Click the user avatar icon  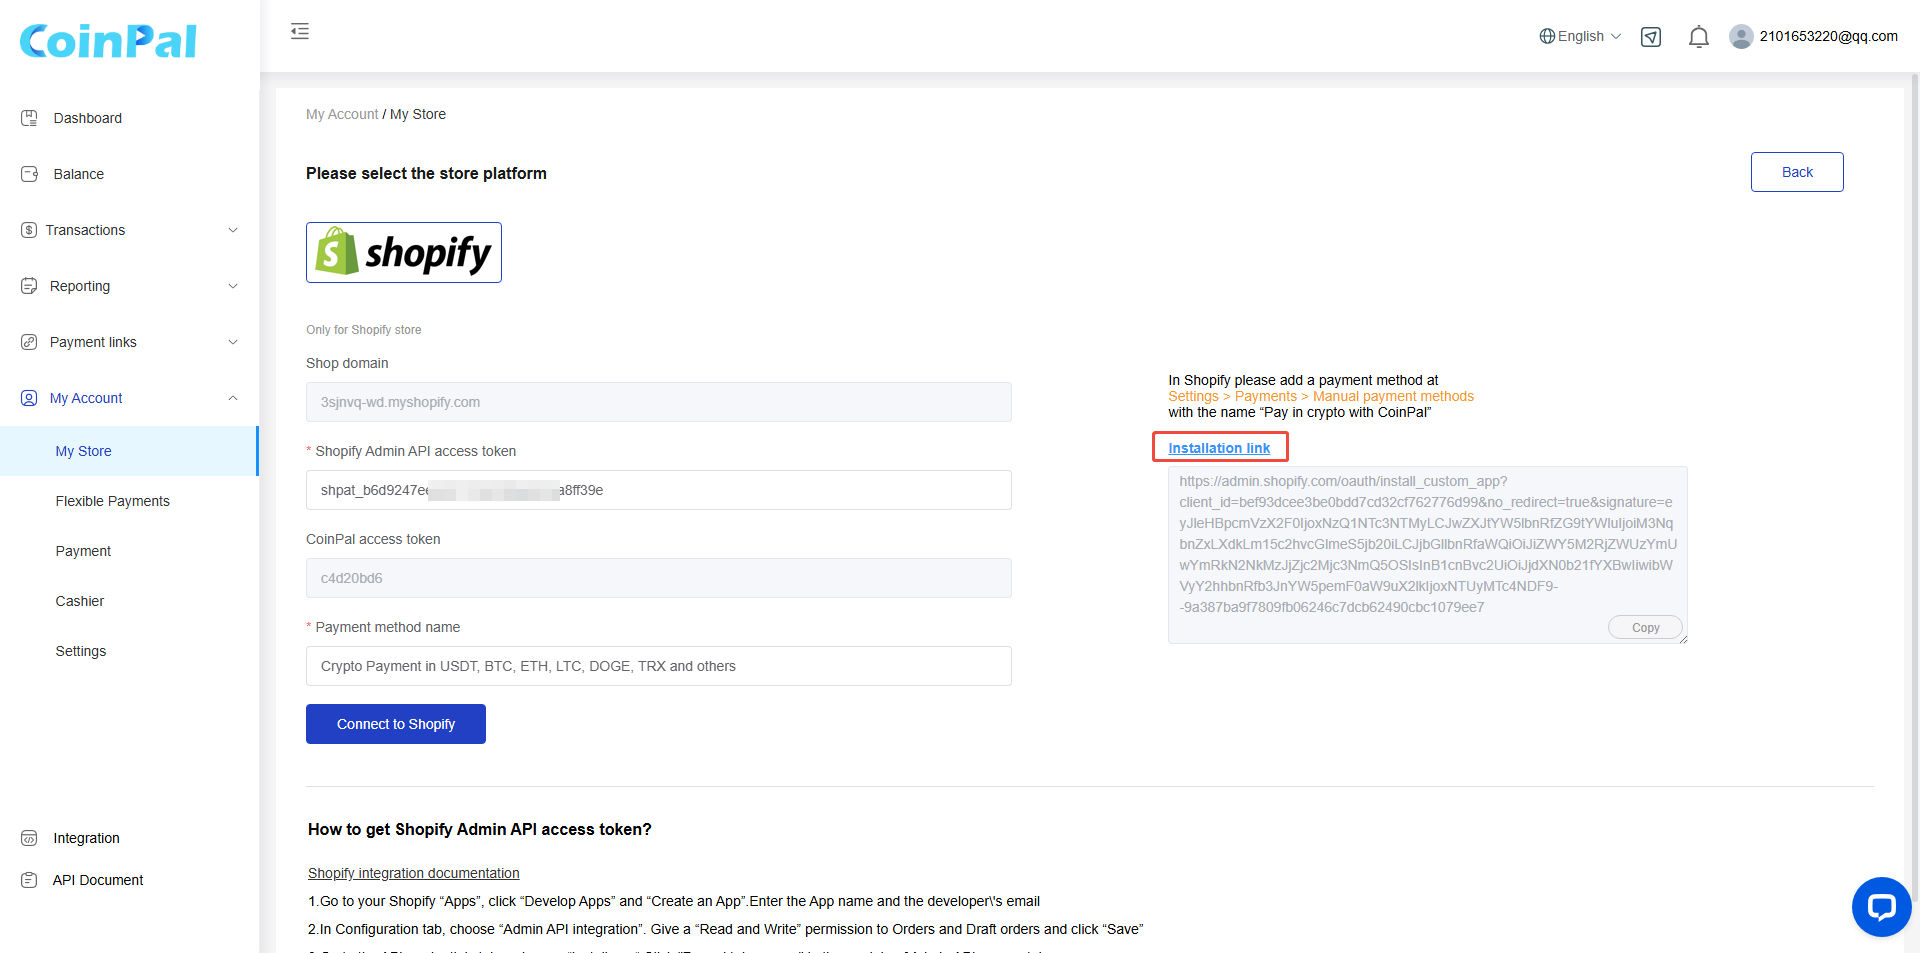[1741, 37]
